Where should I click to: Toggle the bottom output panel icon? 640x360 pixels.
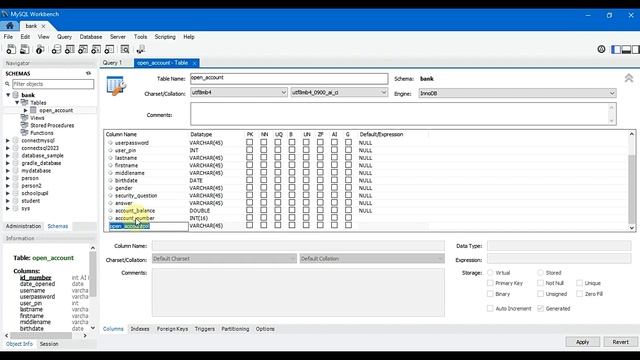[626, 49]
